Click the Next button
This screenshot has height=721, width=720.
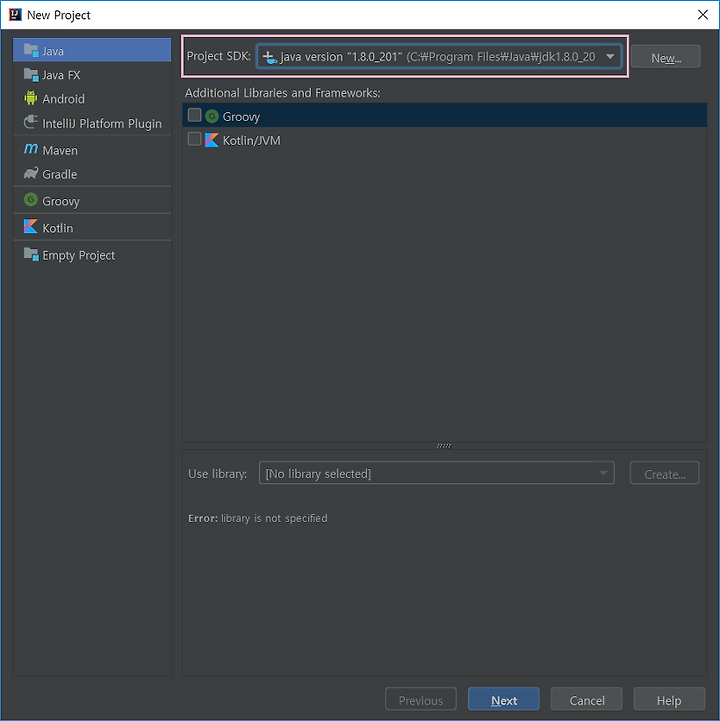click(503, 700)
